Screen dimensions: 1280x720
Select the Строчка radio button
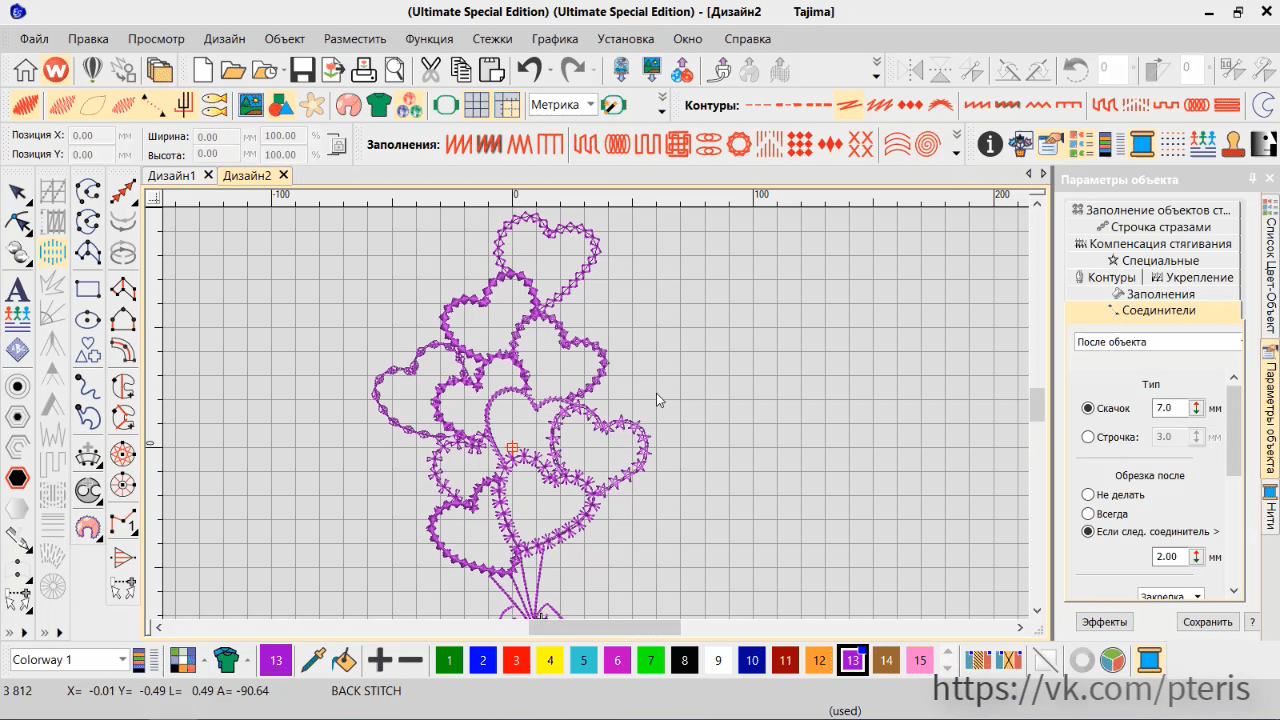[x=1088, y=437]
